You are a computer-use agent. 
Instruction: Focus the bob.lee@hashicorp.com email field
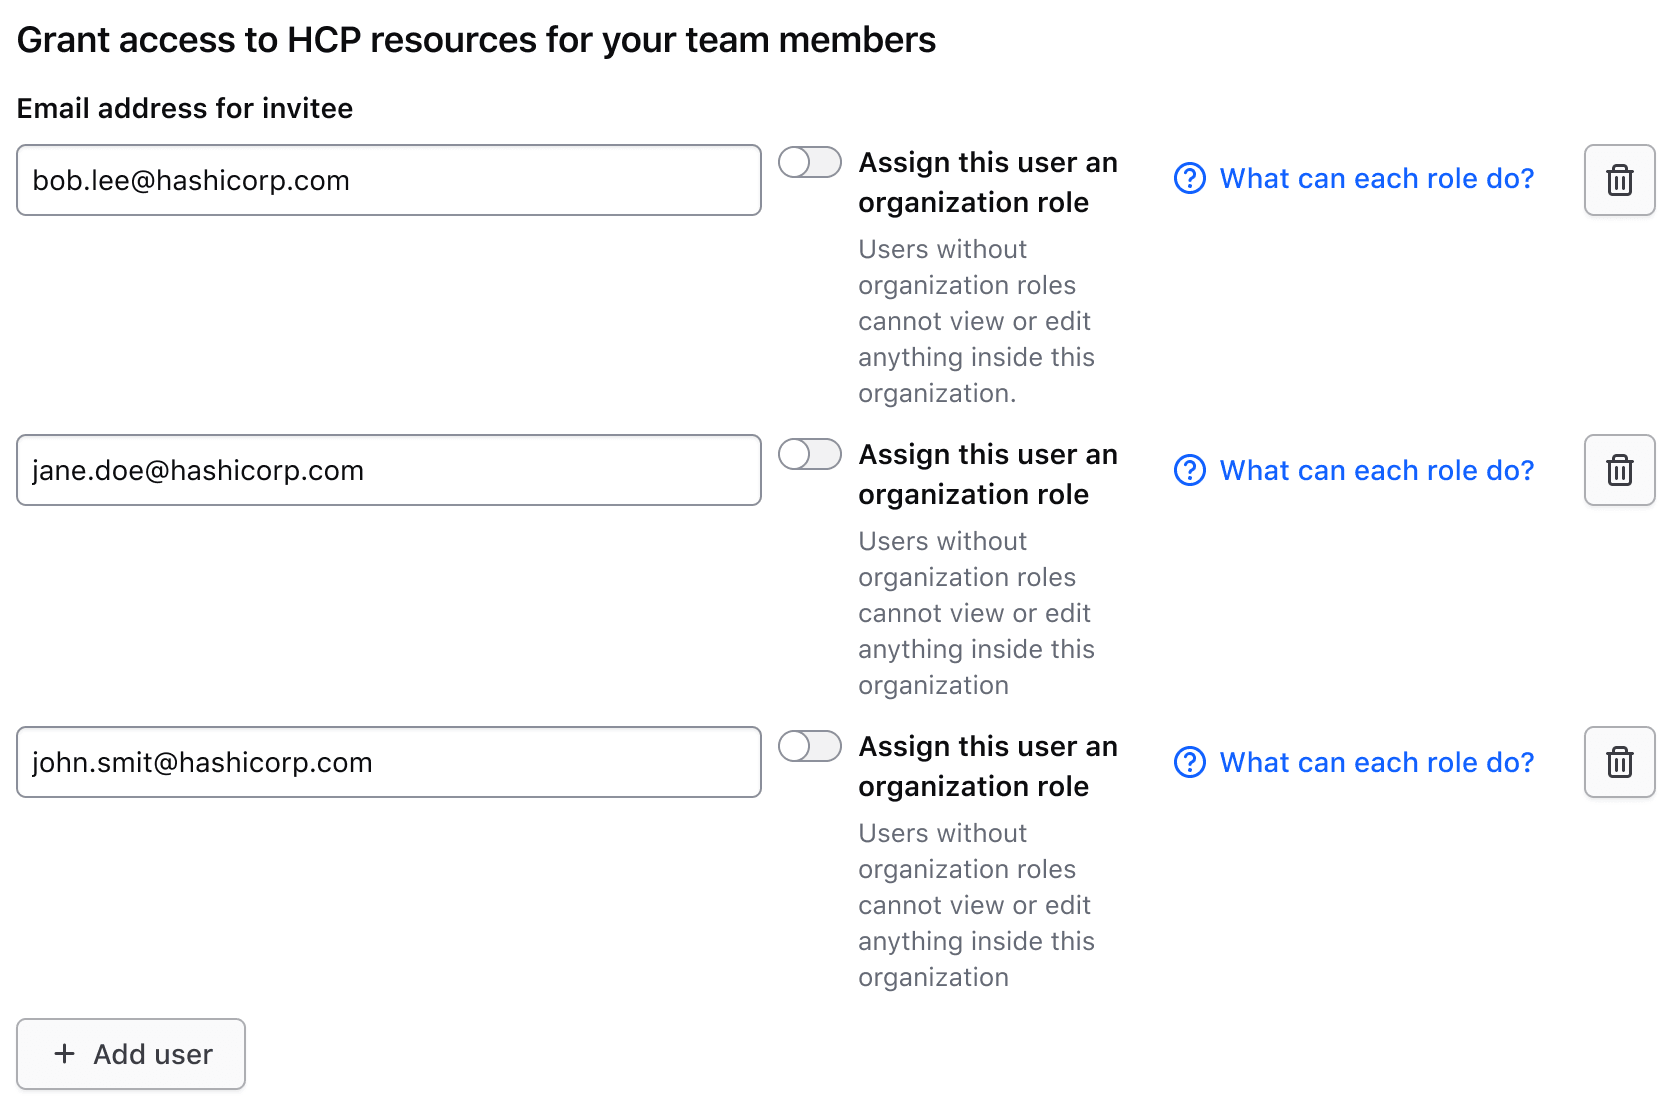(388, 180)
